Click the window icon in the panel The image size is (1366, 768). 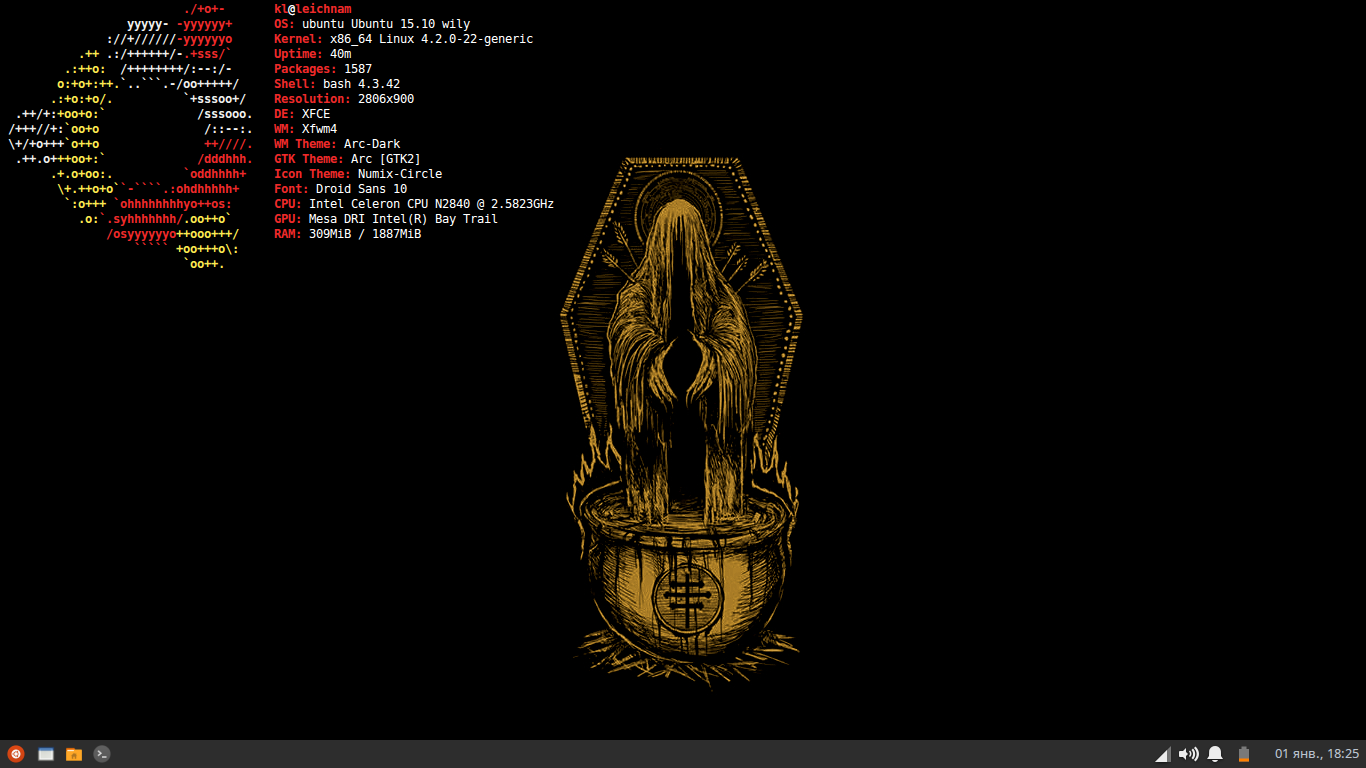[x=45, y=754]
